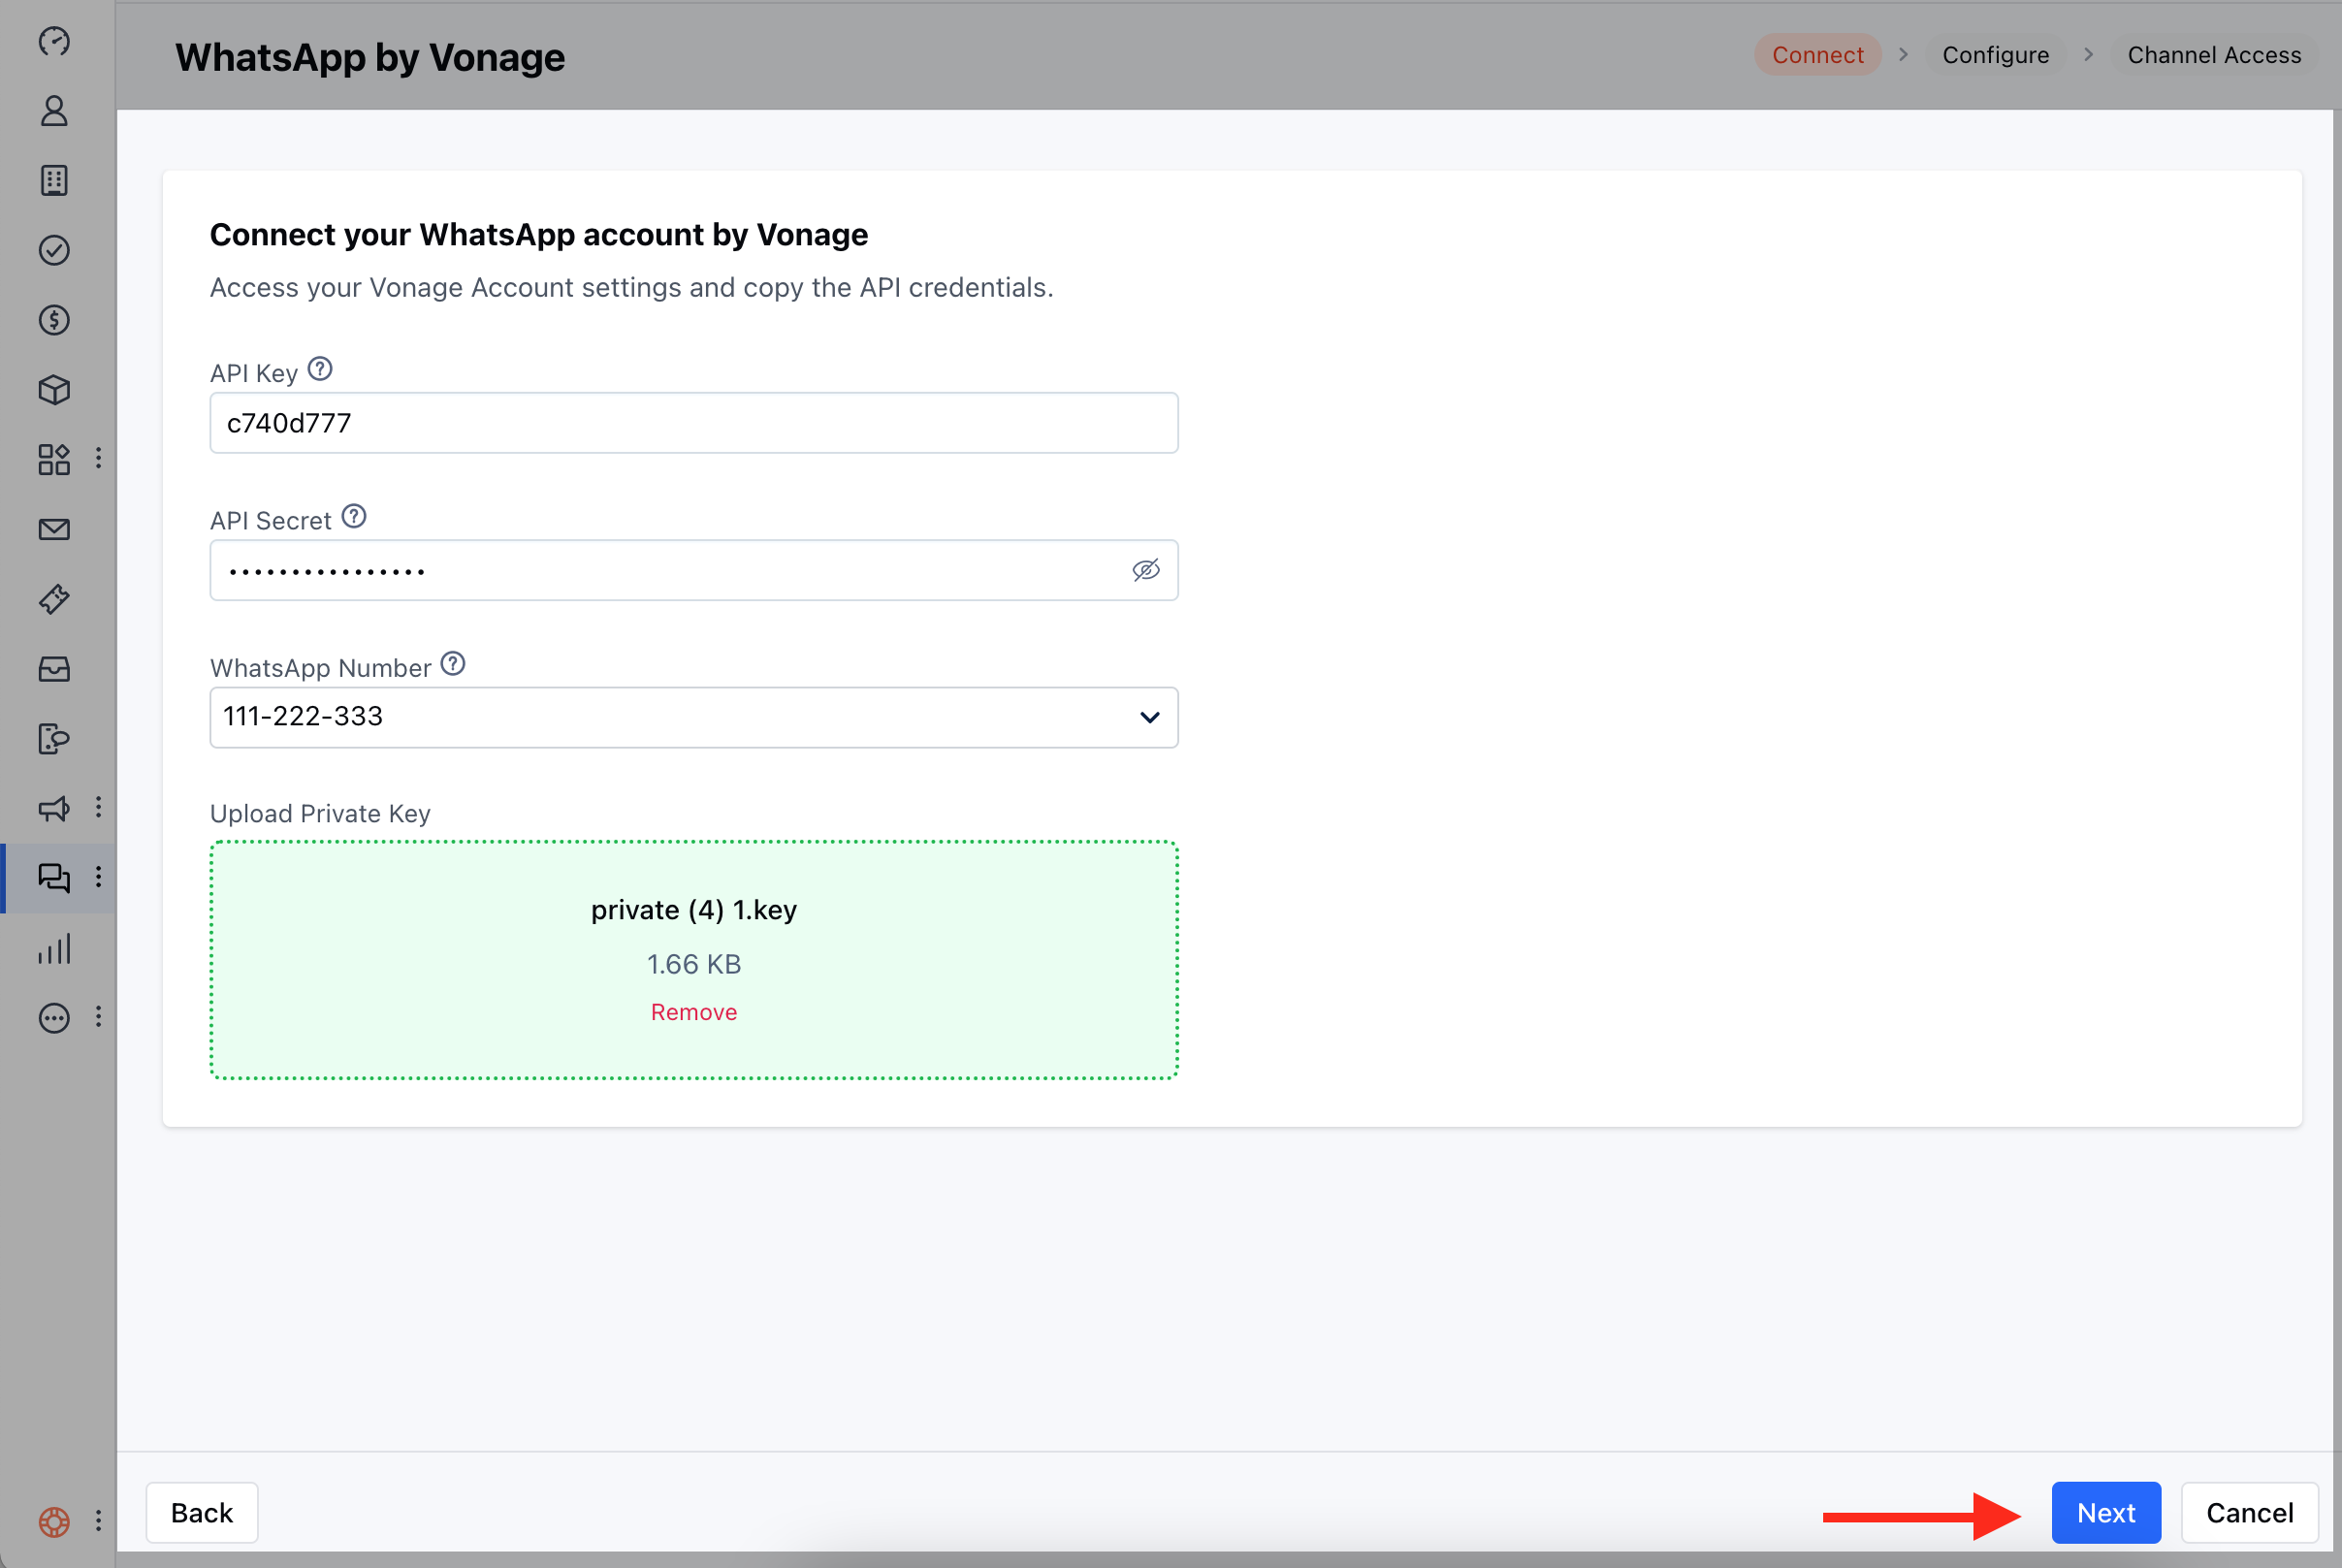This screenshot has height=1568, width=2342.
Task: Expand options beside the conversations icon
Action: [98, 877]
